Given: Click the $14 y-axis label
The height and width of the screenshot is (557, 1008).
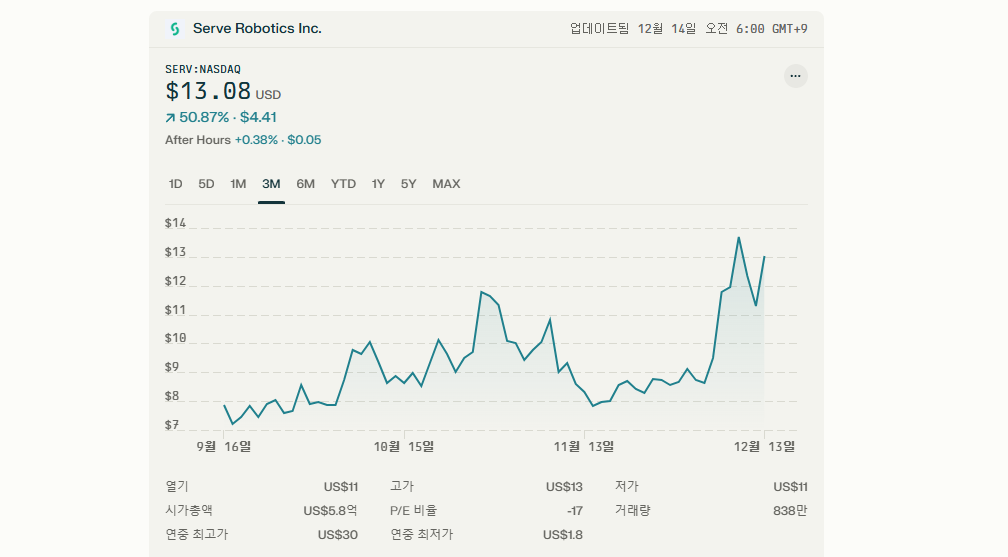Looking at the screenshot, I should [176, 223].
